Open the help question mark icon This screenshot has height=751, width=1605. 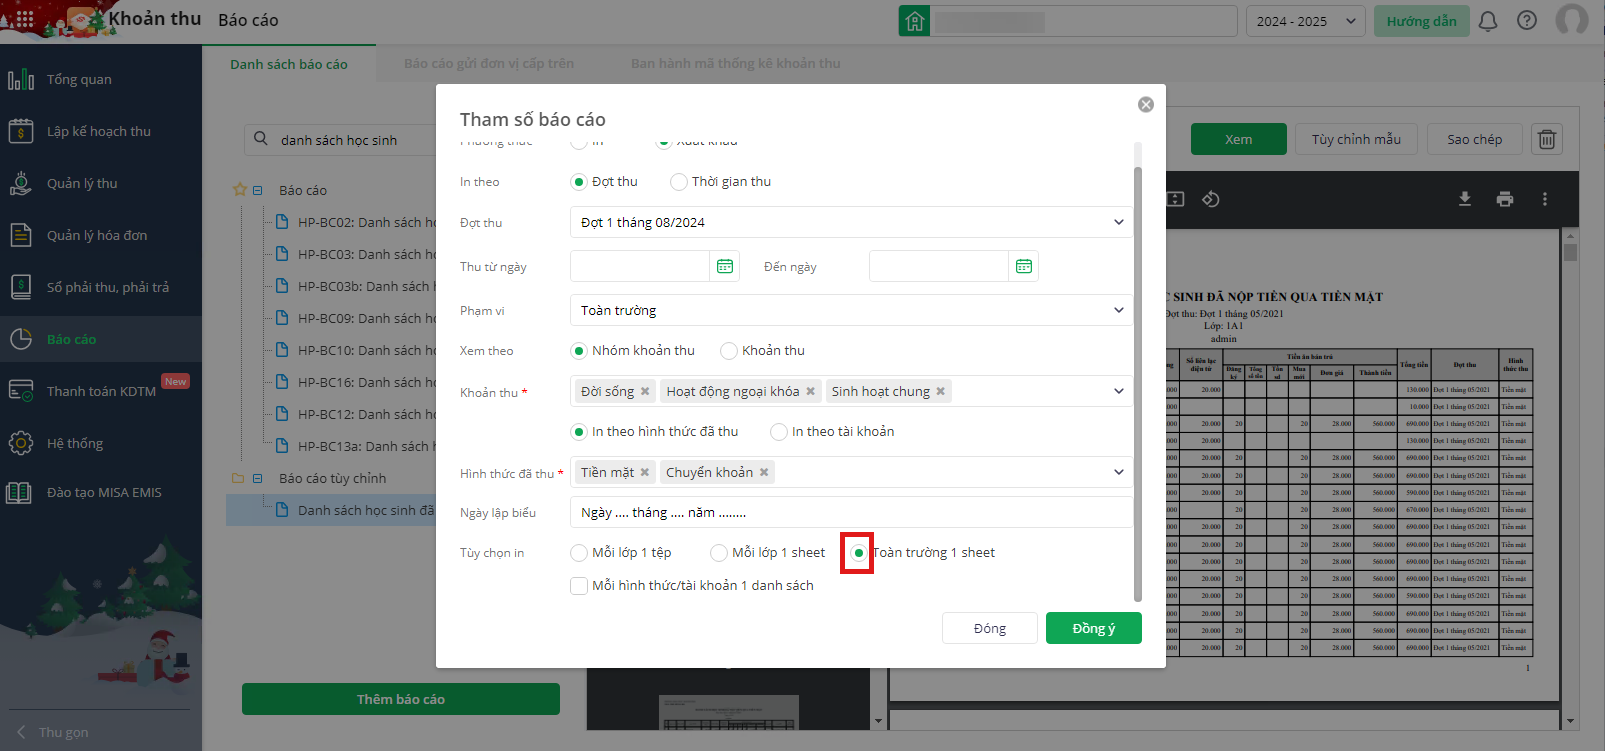point(1527,21)
